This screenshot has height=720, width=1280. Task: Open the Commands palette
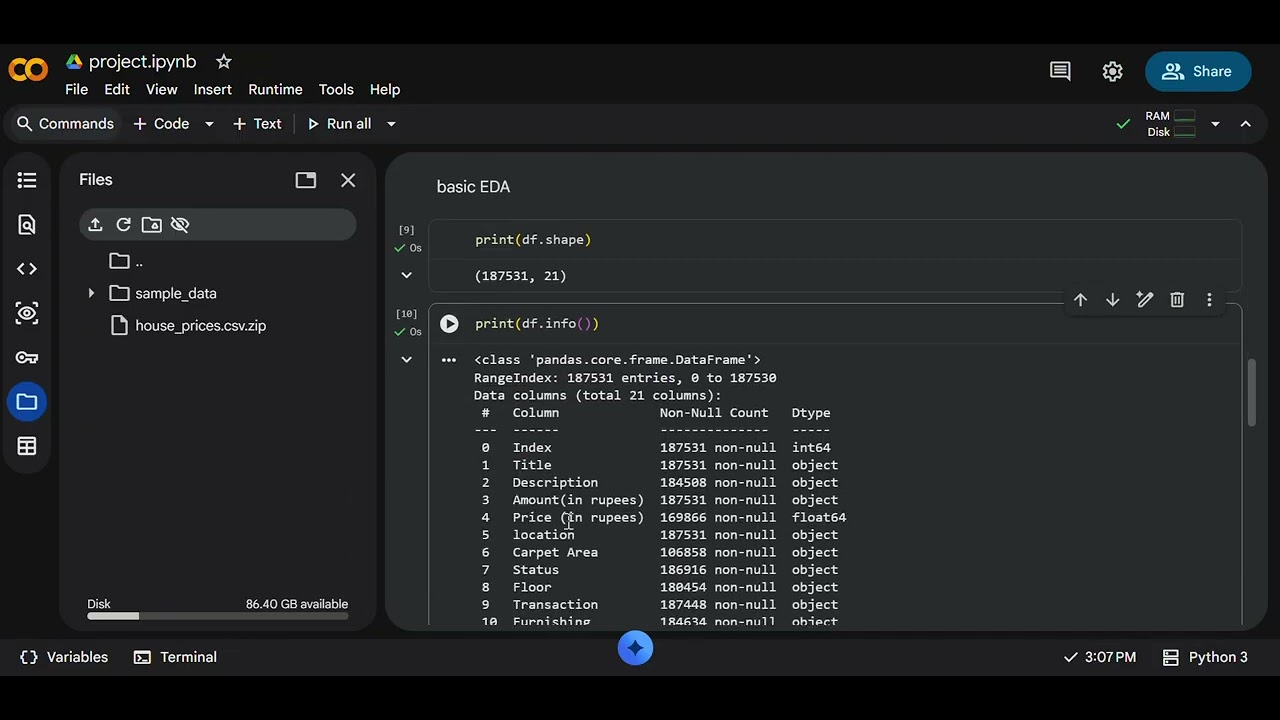pos(65,124)
